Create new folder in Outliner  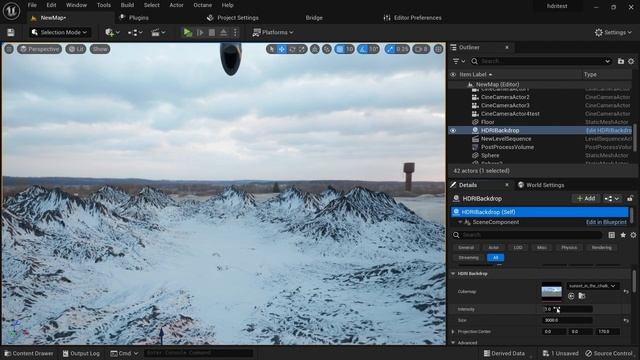(621, 61)
